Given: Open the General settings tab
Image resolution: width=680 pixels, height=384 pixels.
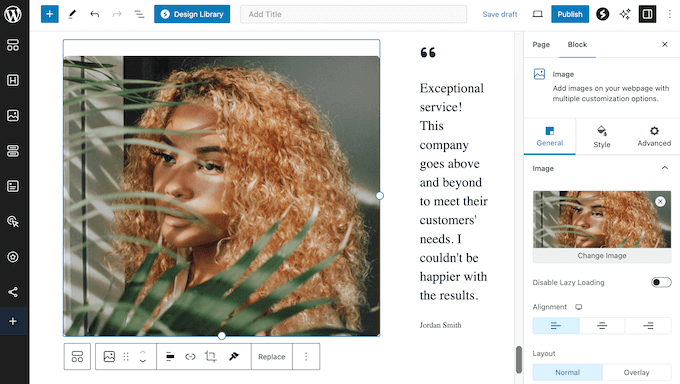Looking at the screenshot, I should click(x=549, y=136).
